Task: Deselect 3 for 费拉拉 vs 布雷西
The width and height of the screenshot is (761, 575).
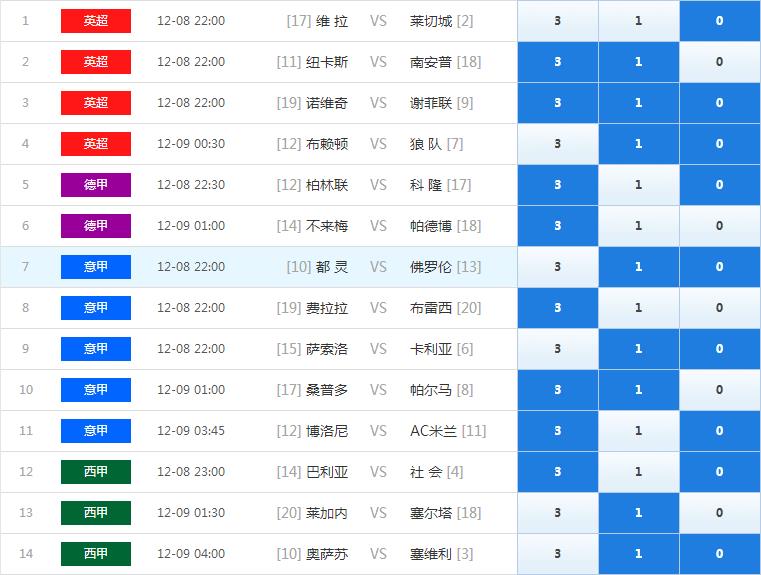Action: point(558,308)
